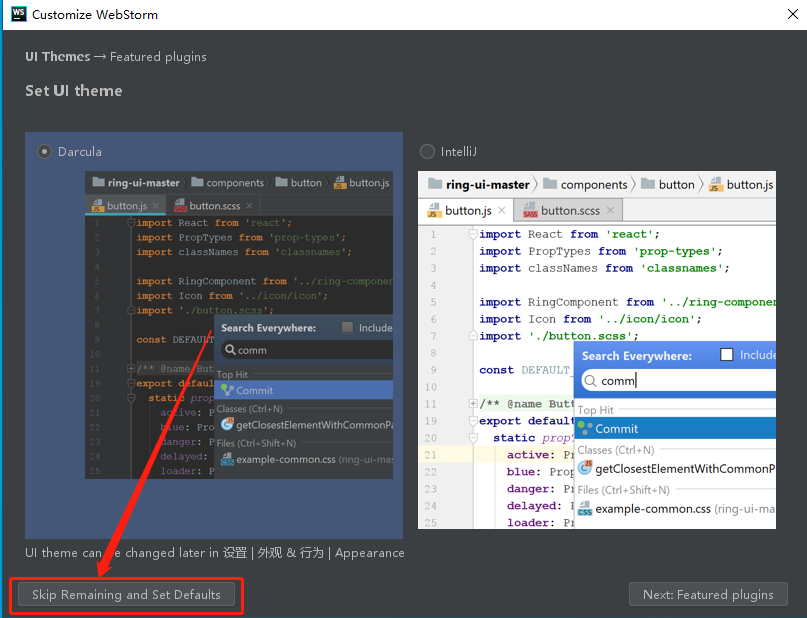Click JS icon on button.js tab, IntelliJ preview
This screenshot has width=807, height=618.
point(433,210)
